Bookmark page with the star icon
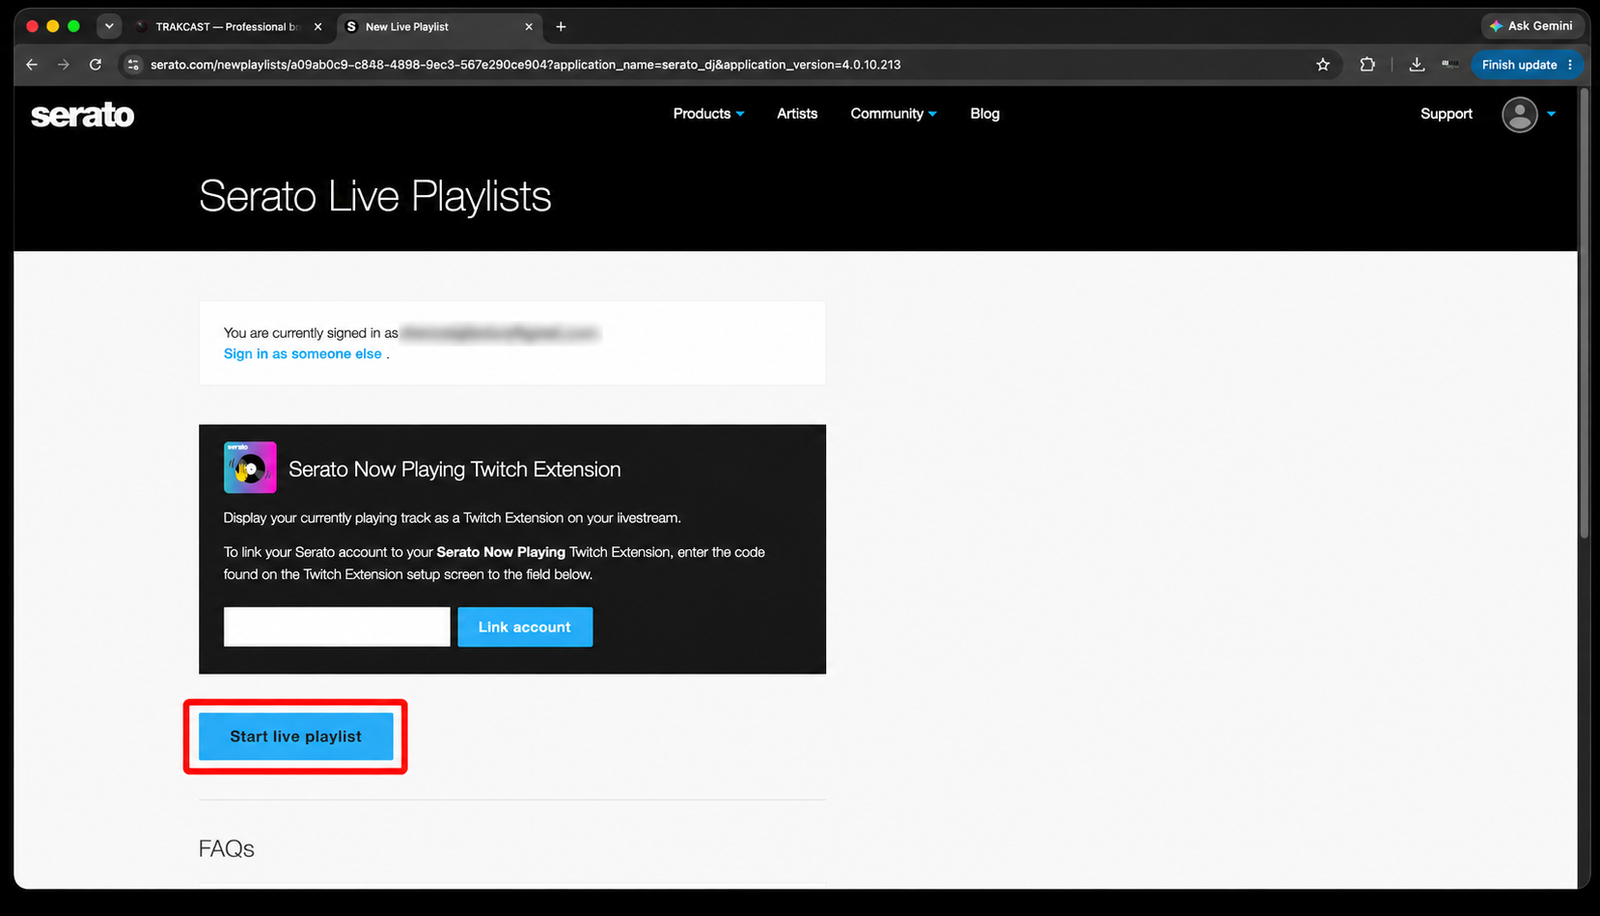1600x916 pixels. pos(1323,64)
